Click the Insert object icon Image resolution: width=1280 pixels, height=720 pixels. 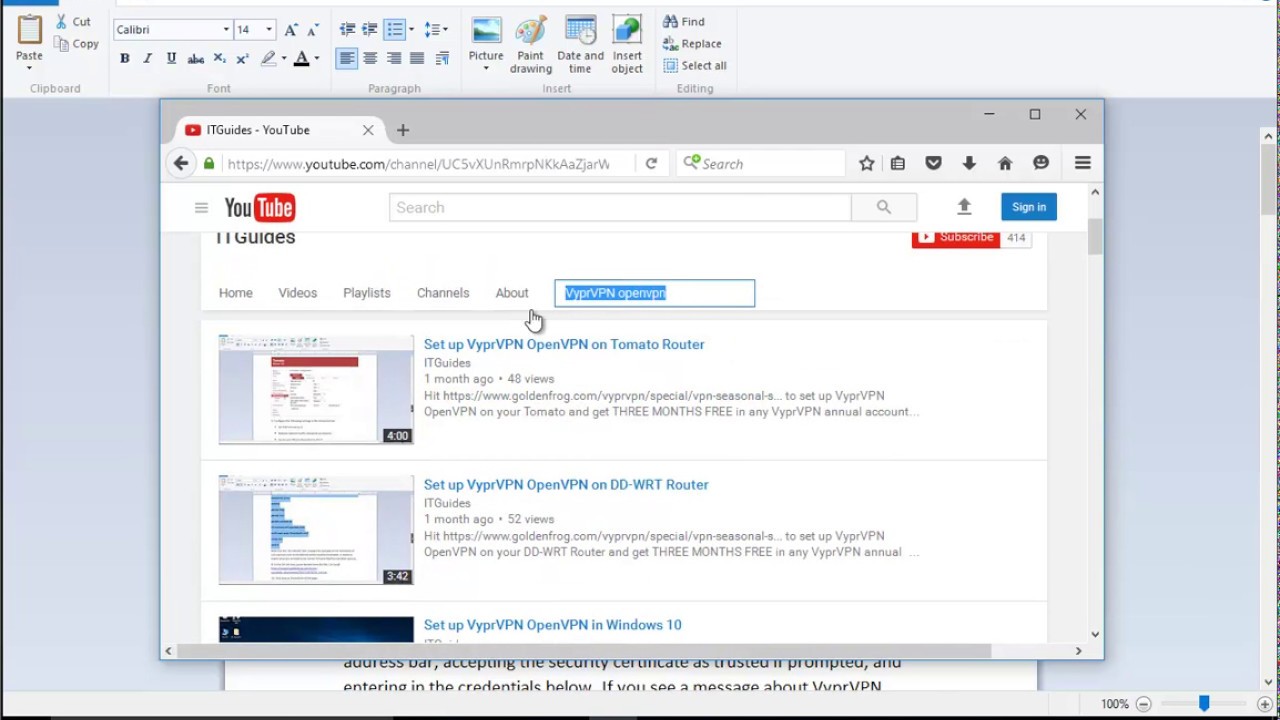[x=627, y=30]
